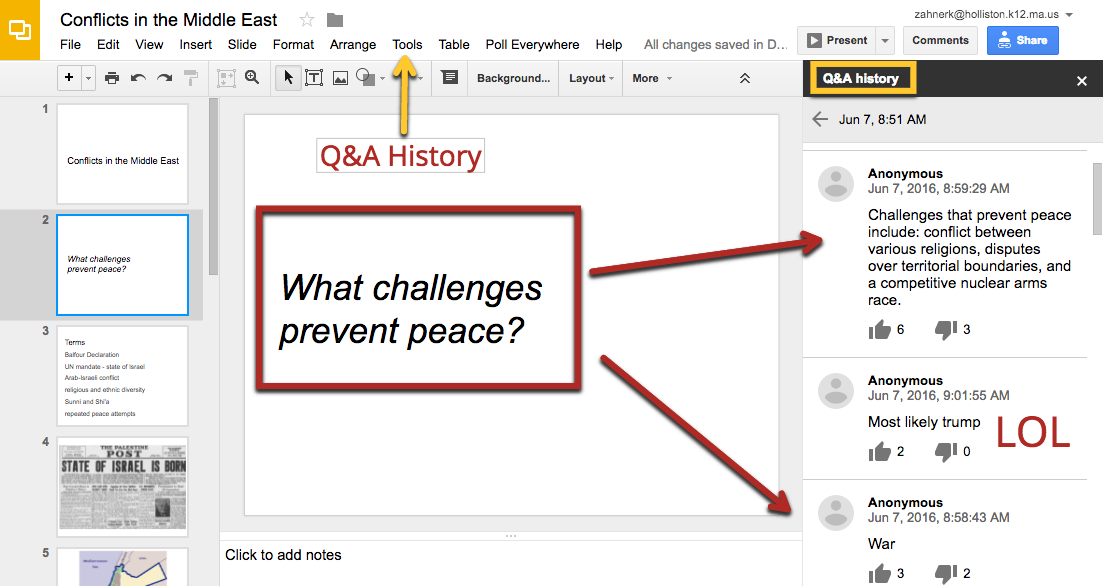The image size is (1103, 586).
Task: Activate the paint format roller
Action: click(x=191, y=77)
